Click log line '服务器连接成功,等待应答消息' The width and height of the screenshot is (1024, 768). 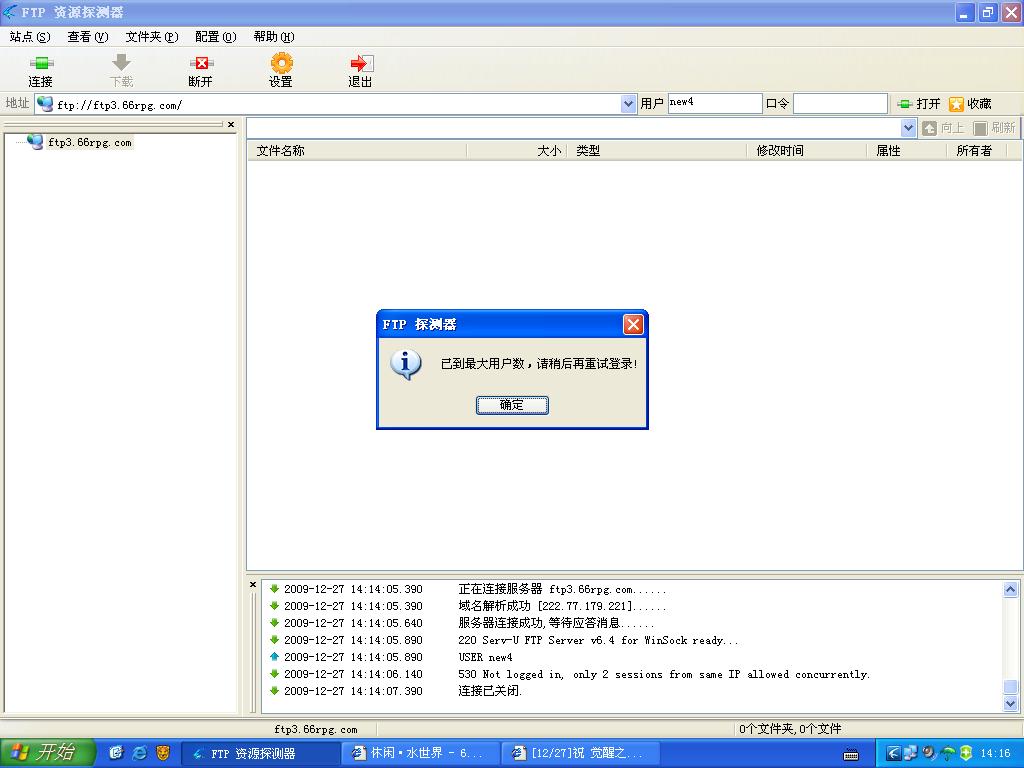556,623
